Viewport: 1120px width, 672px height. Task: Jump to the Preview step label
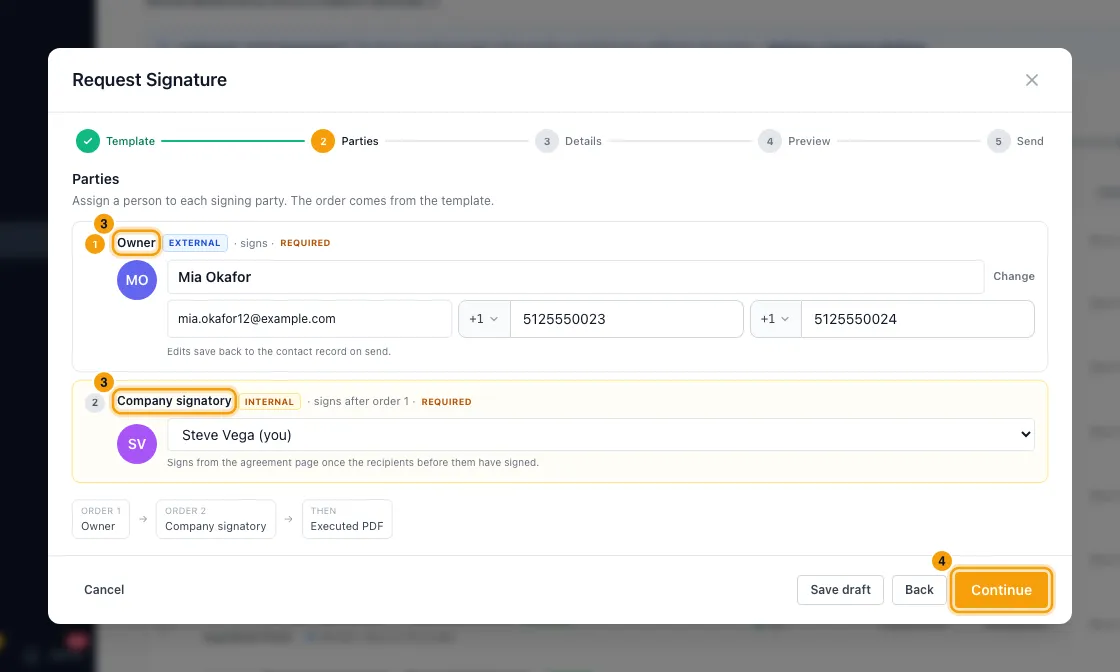click(x=809, y=141)
